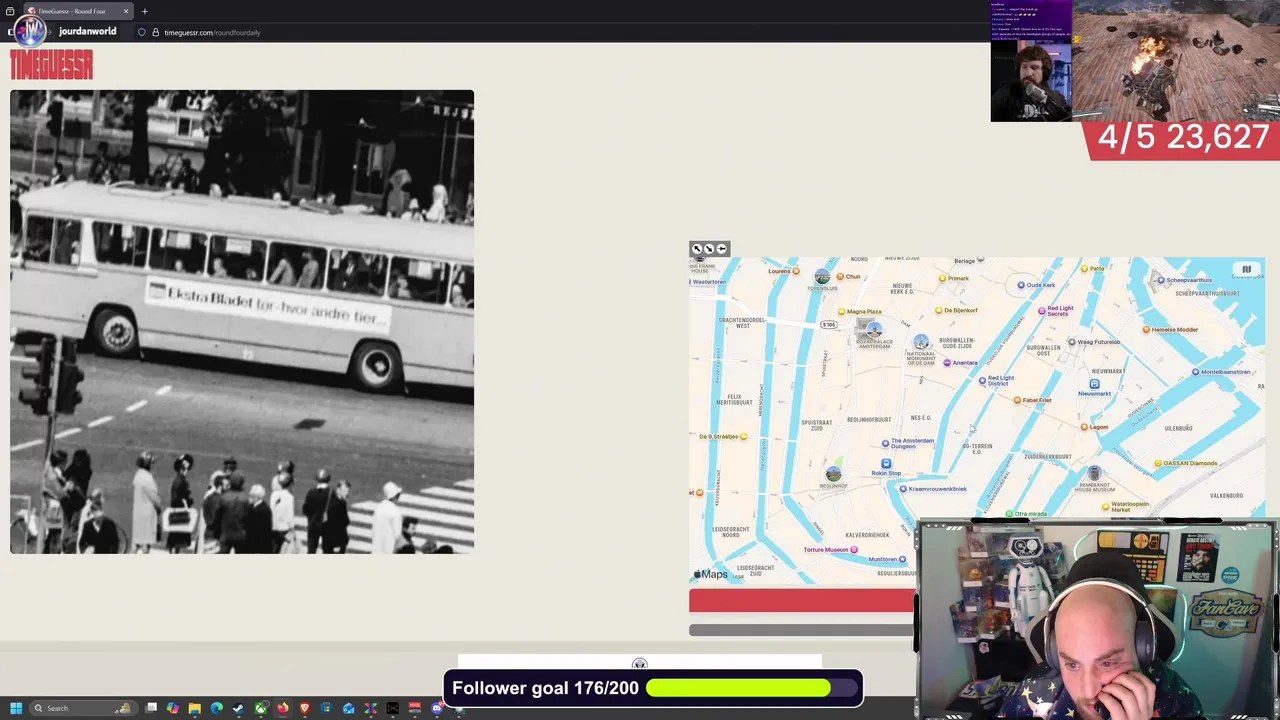Click the De Bijenkorf store marker
Screen dimensions: 1280x720
937,311
